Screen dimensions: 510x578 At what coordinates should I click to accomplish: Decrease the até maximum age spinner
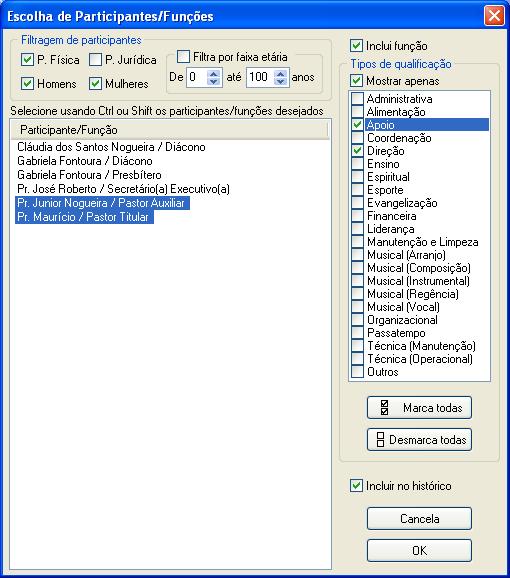point(281,81)
